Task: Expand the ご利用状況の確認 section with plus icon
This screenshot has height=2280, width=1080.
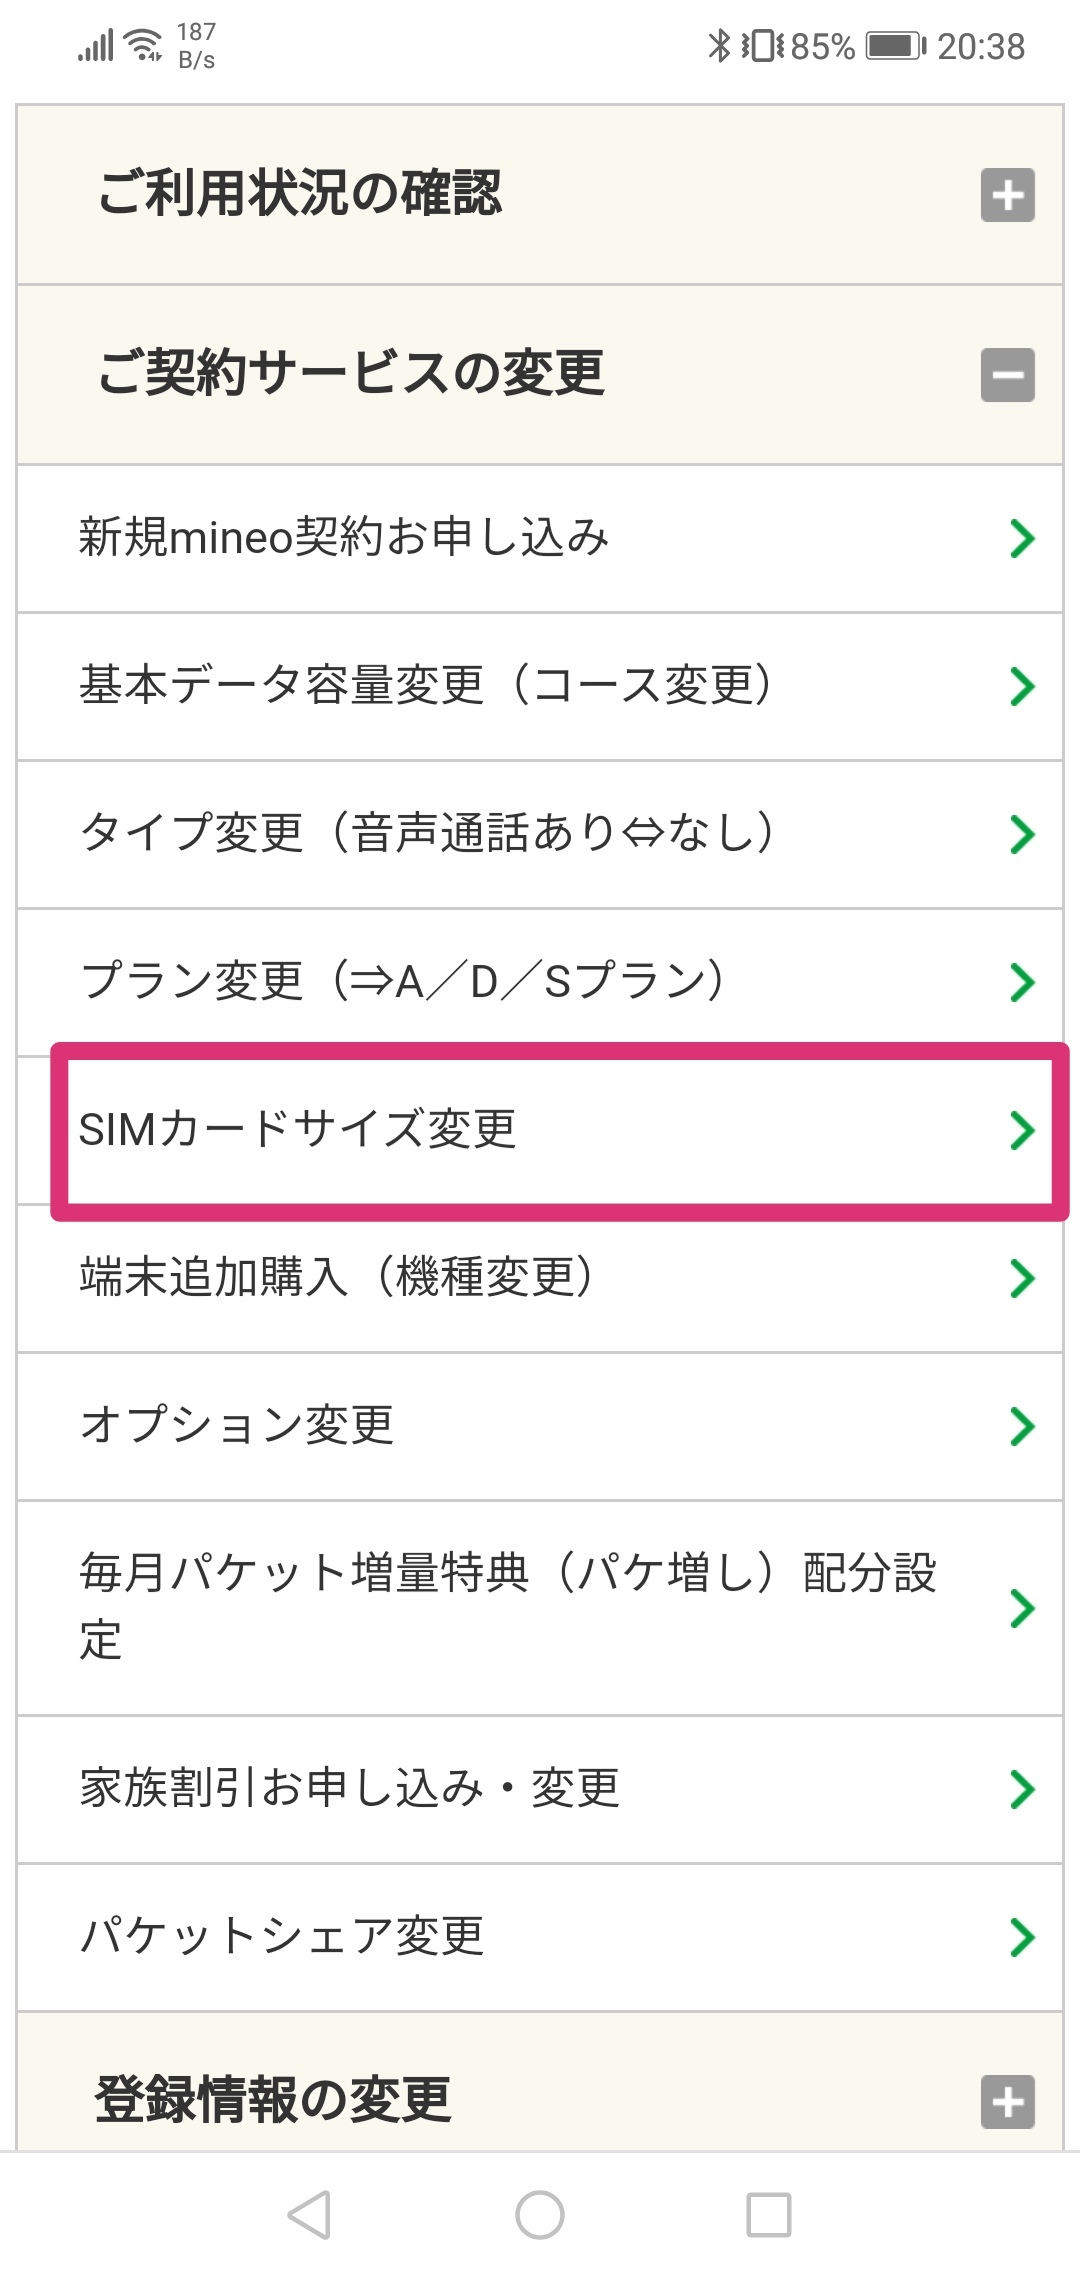Action: pos(1007,195)
